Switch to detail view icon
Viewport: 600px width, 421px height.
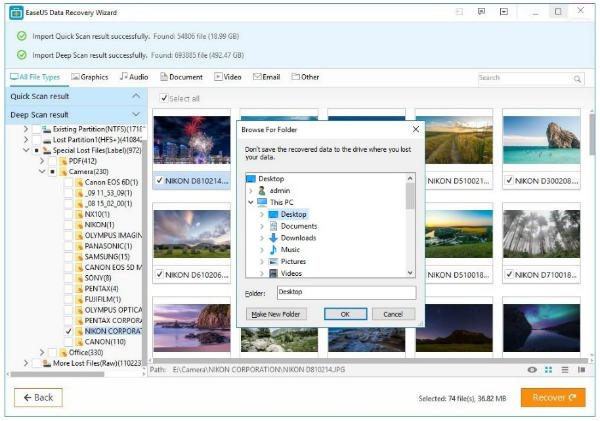[x=582, y=370]
